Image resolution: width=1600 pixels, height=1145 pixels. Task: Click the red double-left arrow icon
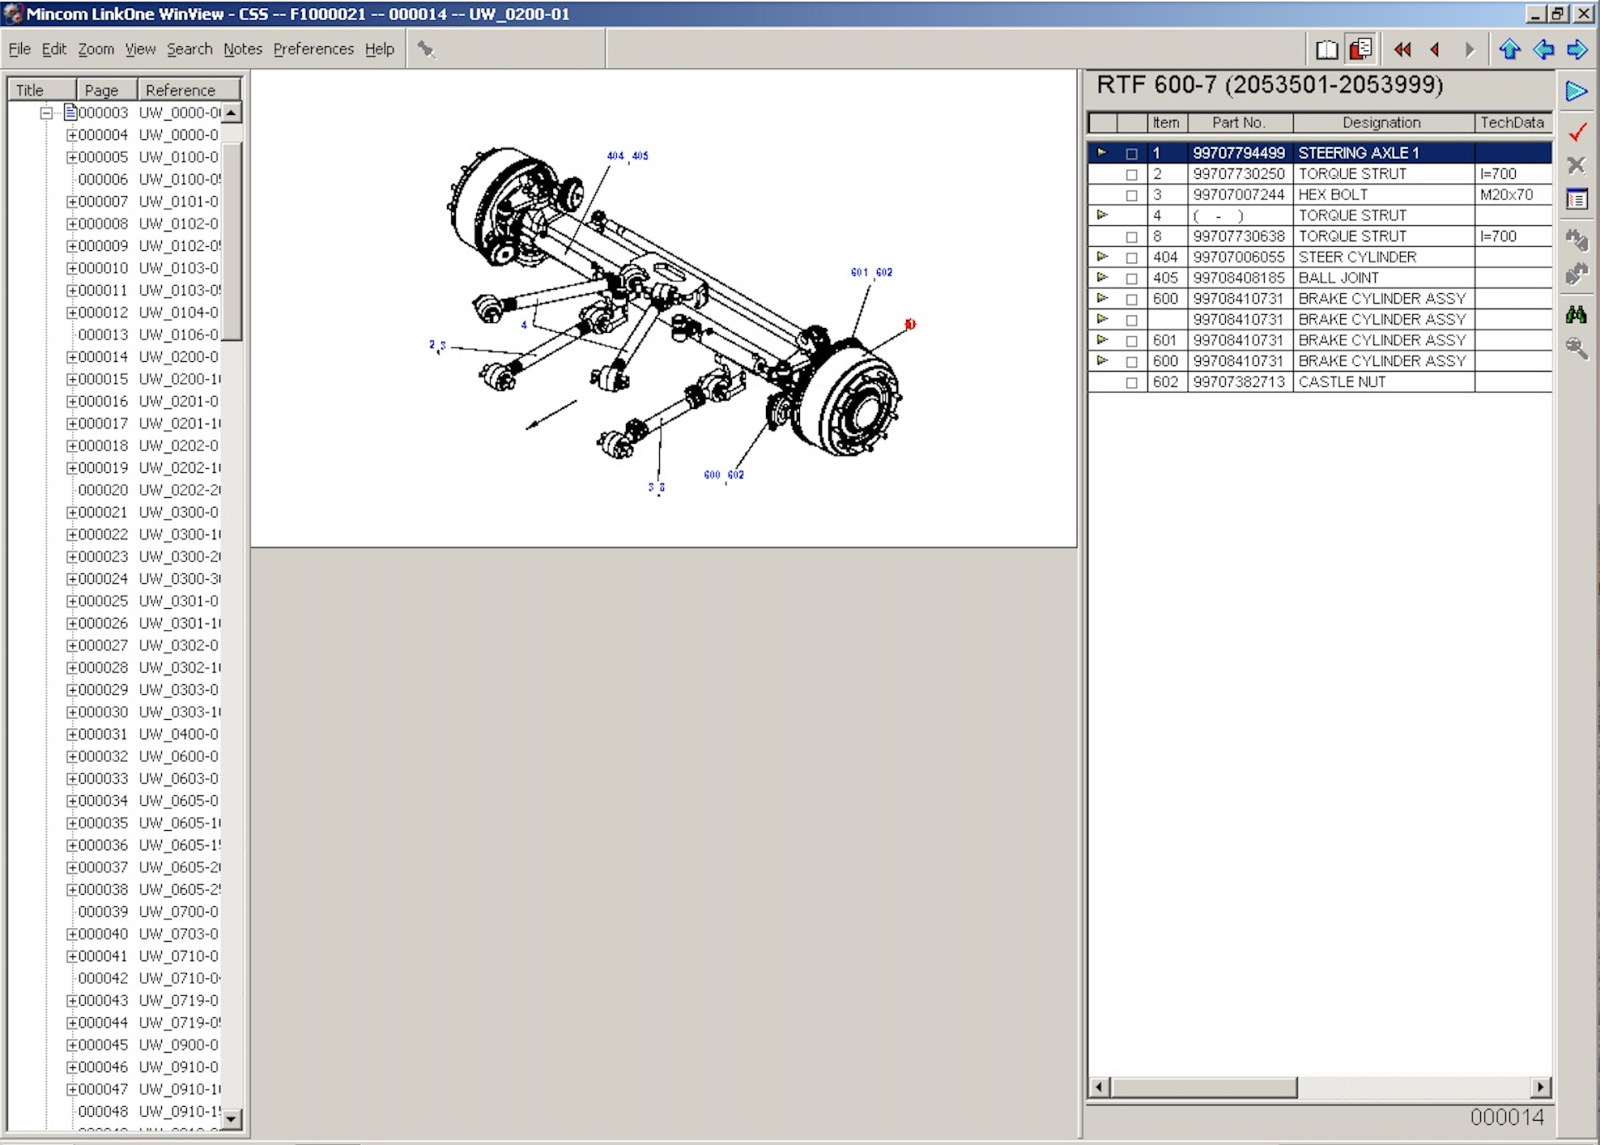[1402, 49]
